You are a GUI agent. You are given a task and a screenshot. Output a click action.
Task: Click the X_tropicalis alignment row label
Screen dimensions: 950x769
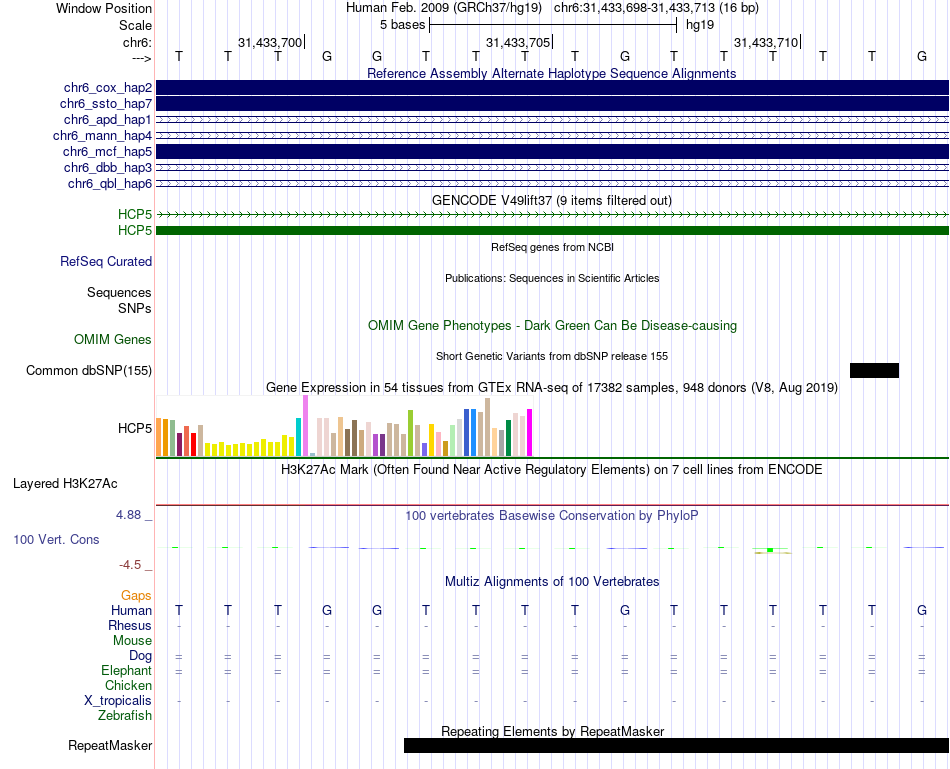(x=118, y=701)
